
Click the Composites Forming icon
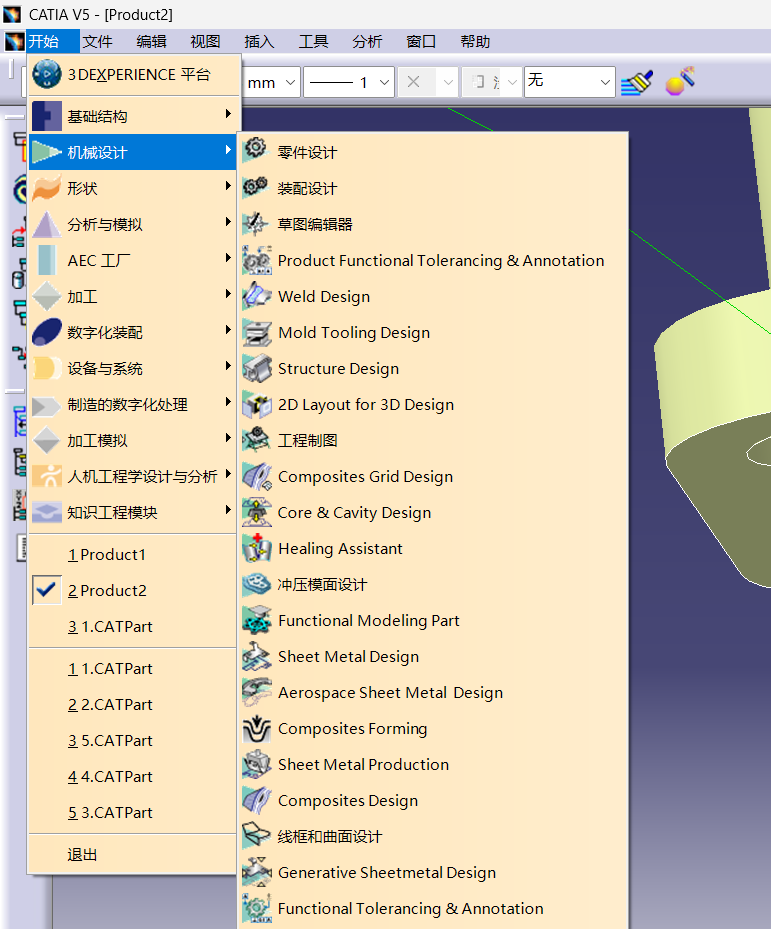[256, 728]
